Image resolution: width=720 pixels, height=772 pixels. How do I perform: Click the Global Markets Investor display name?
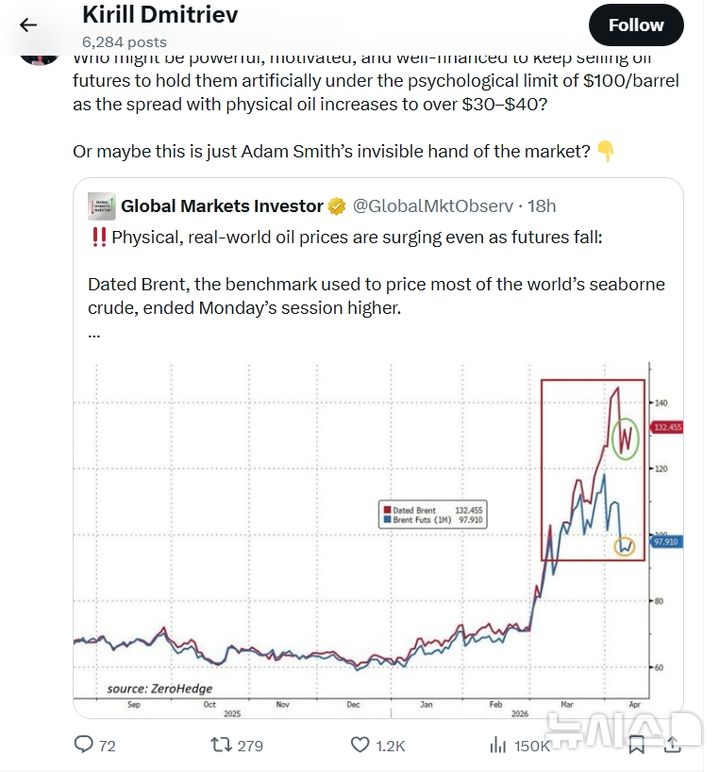coord(221,206)
